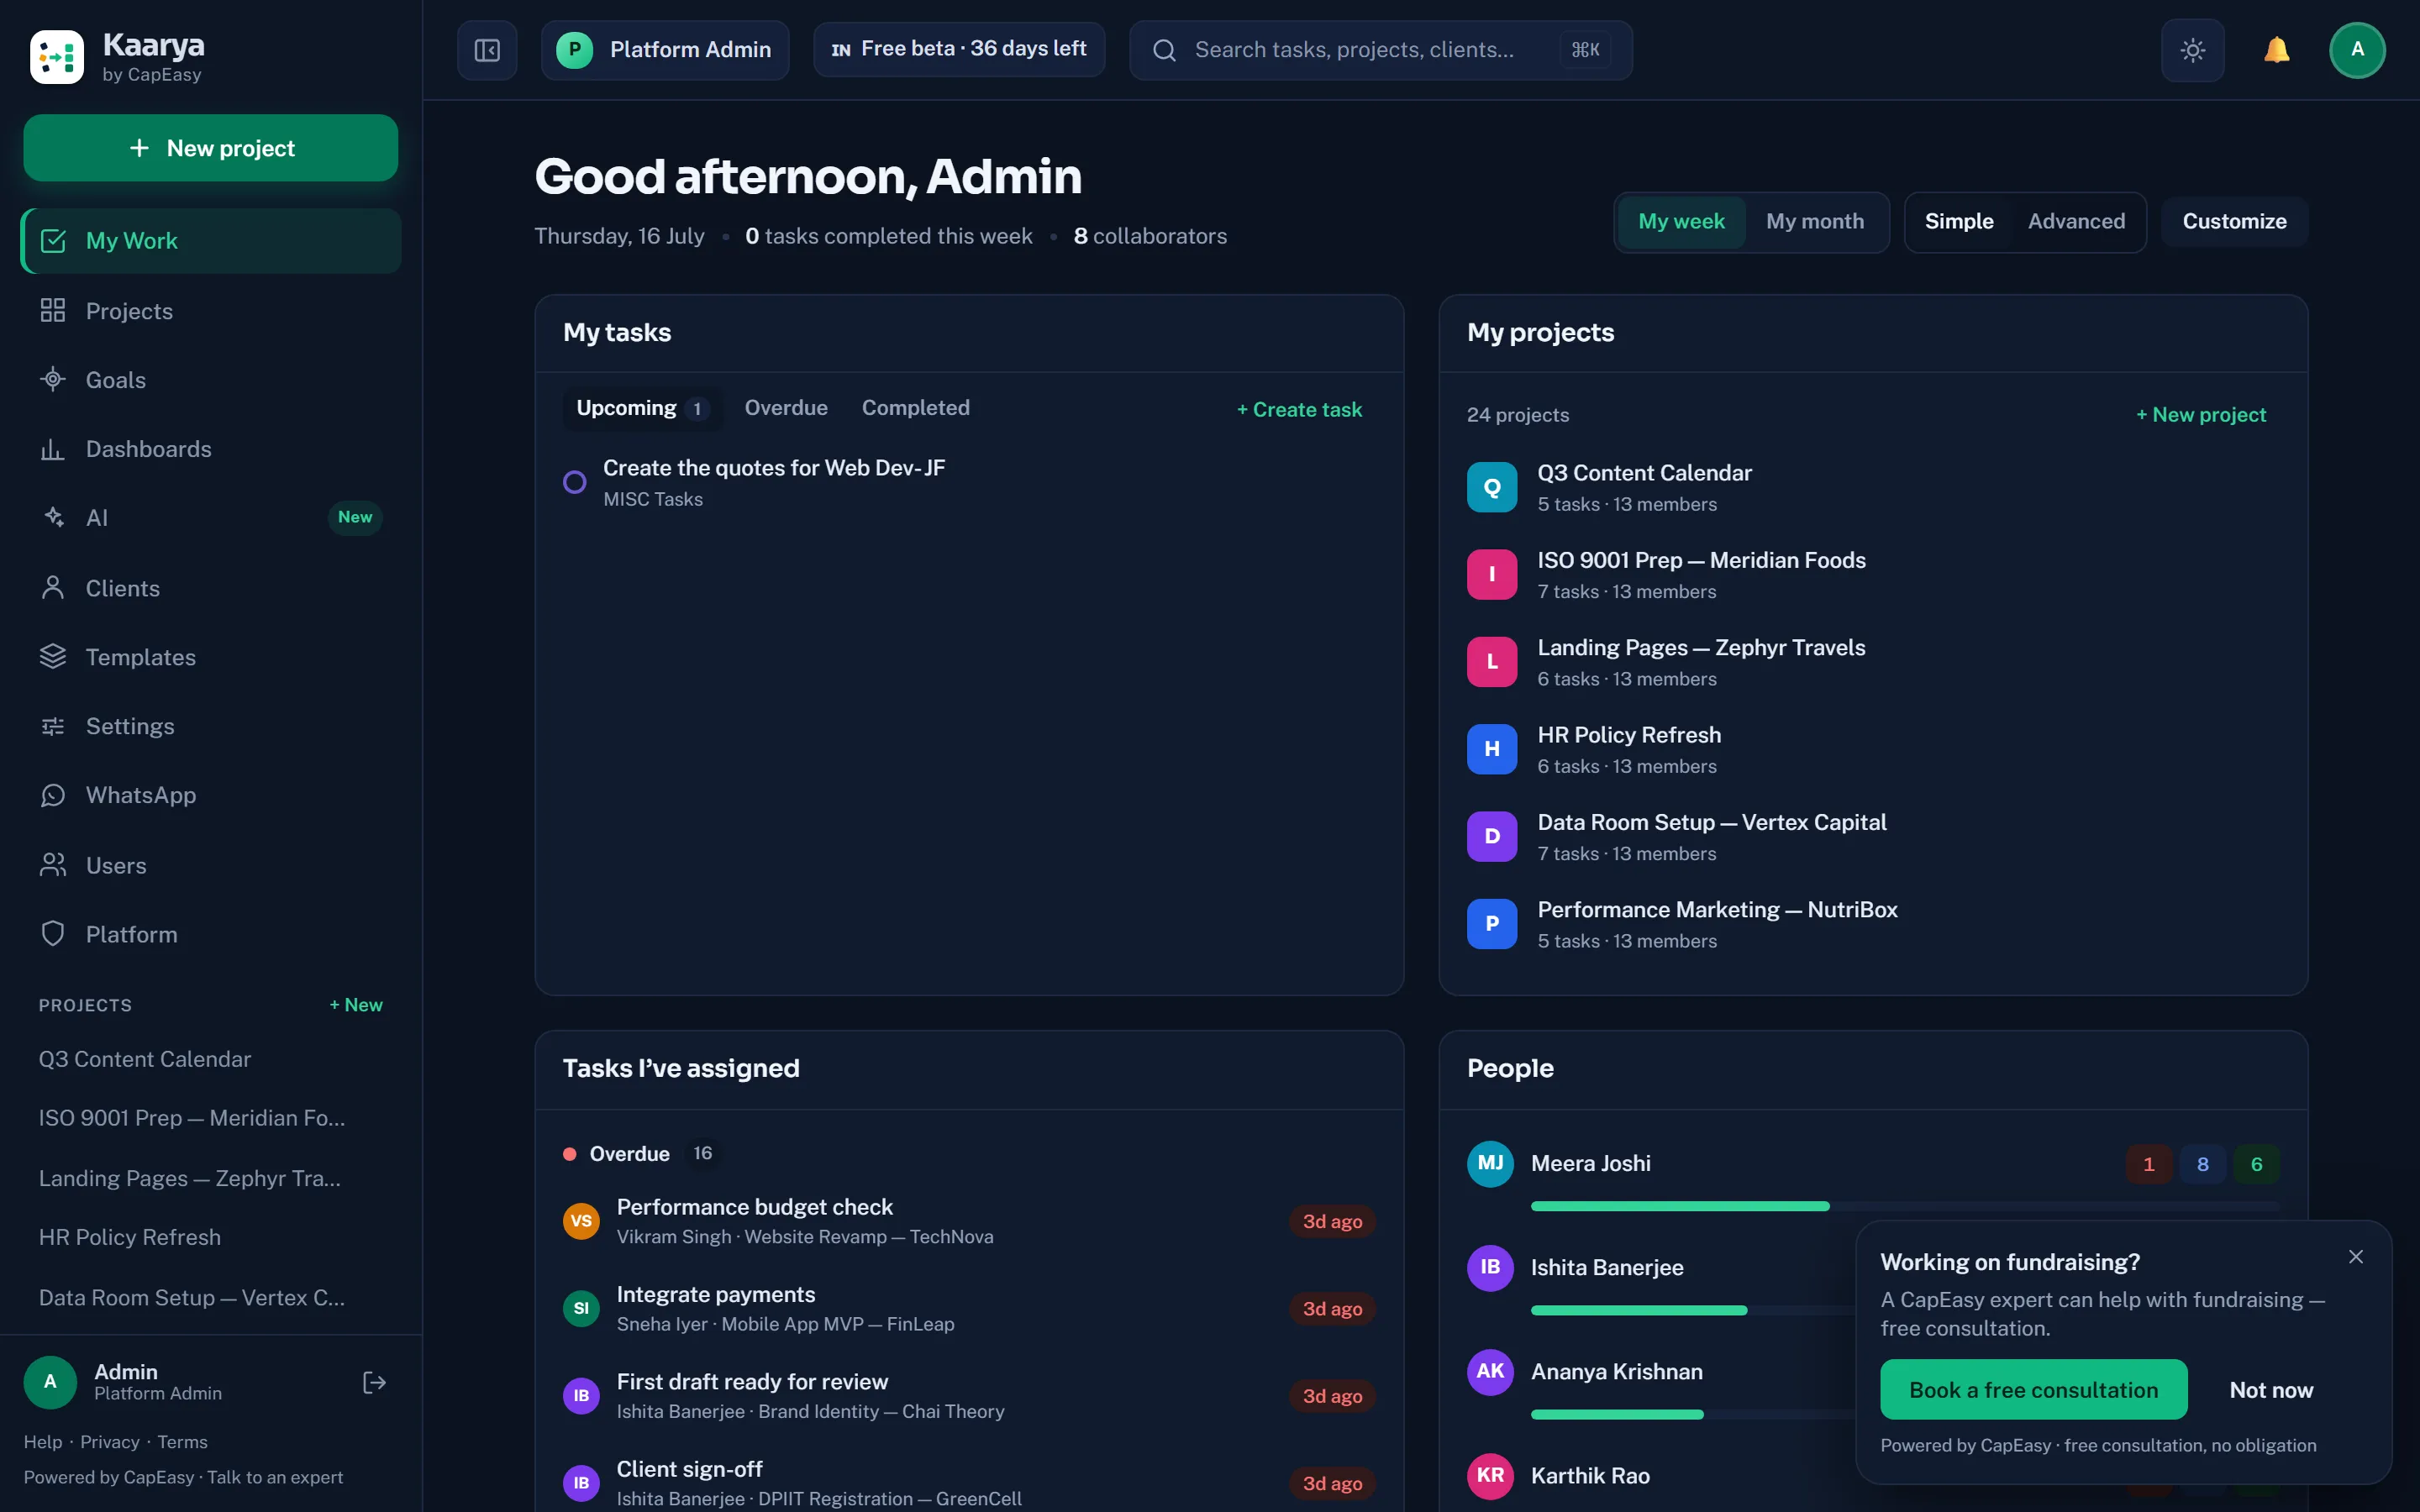Click Meera Joshi's red count badge 1
The image size is (2420, 1512).
2148,1164
